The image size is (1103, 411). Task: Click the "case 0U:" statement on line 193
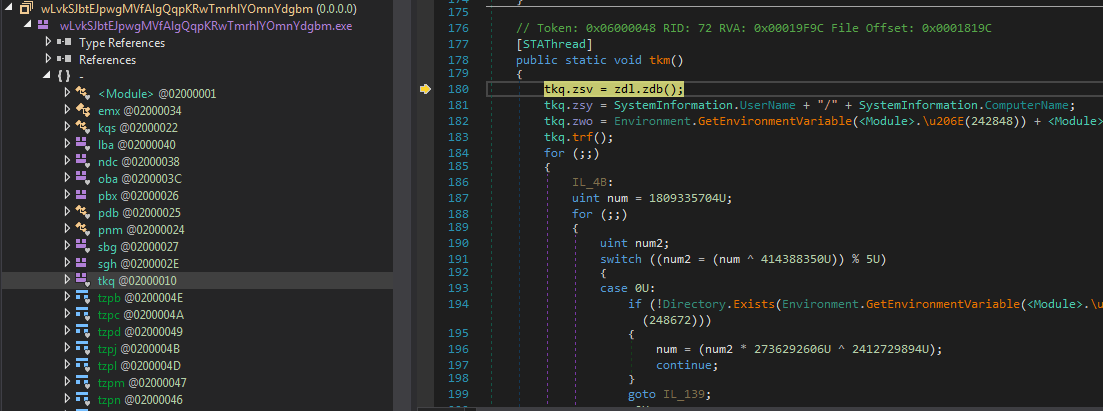click(625, 288)
